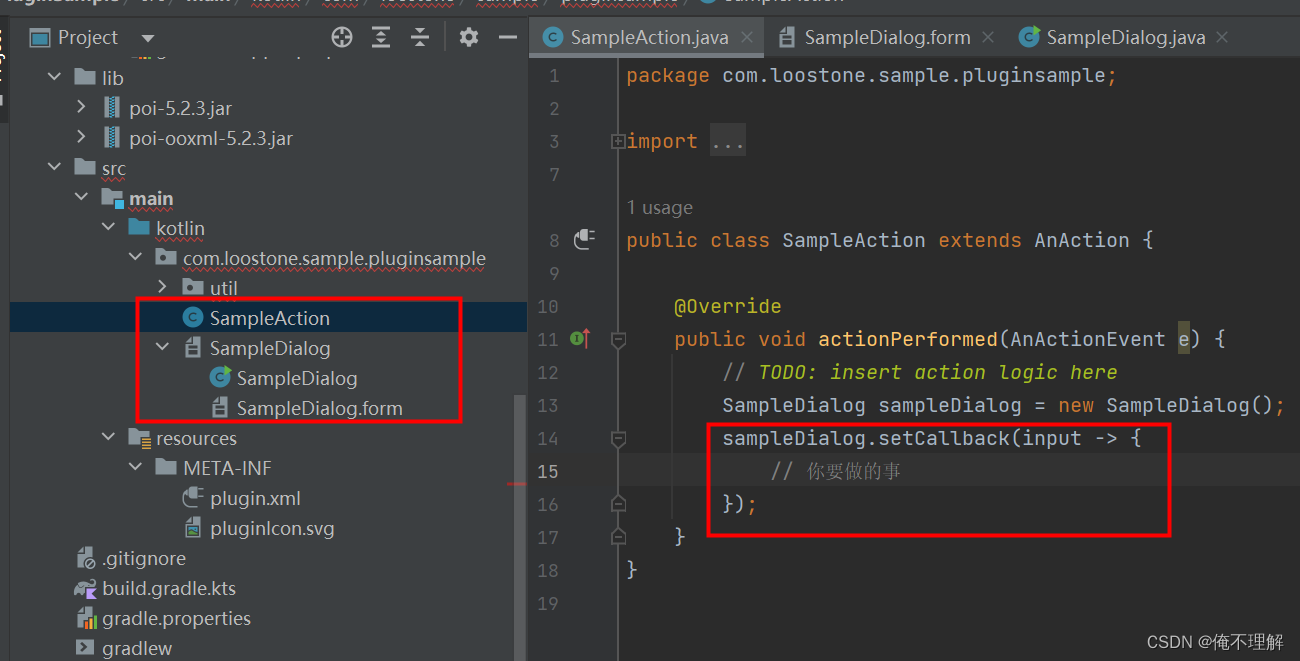Switch to SampleAction.java tab
The image size is (1300, 661).
tap(649, 37)
